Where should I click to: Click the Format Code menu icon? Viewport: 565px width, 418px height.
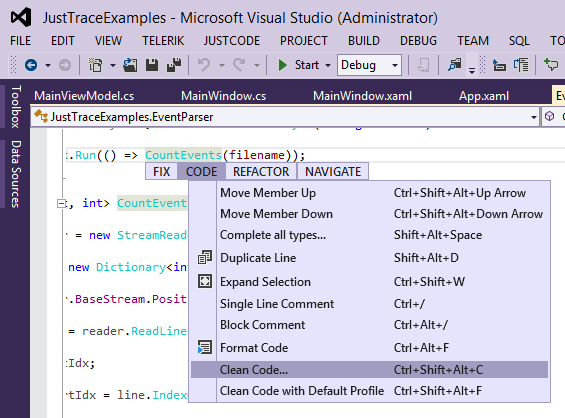(205, 348)
